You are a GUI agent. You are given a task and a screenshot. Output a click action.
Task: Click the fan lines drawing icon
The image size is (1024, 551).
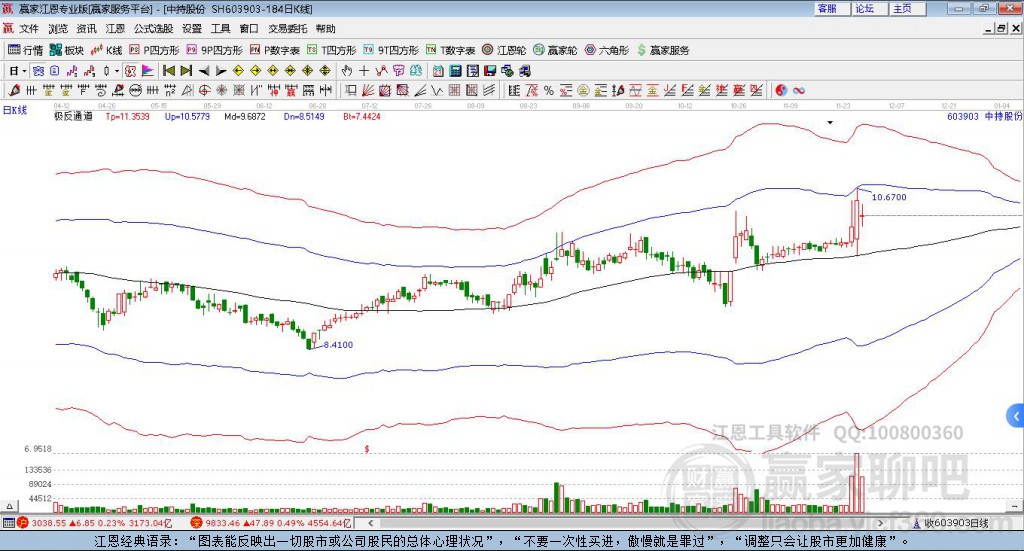(x=368, y=91)
